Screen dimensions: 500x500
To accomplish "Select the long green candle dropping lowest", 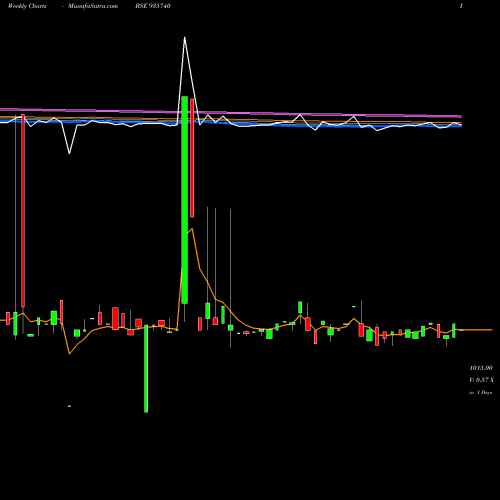I will click(146, 369).
